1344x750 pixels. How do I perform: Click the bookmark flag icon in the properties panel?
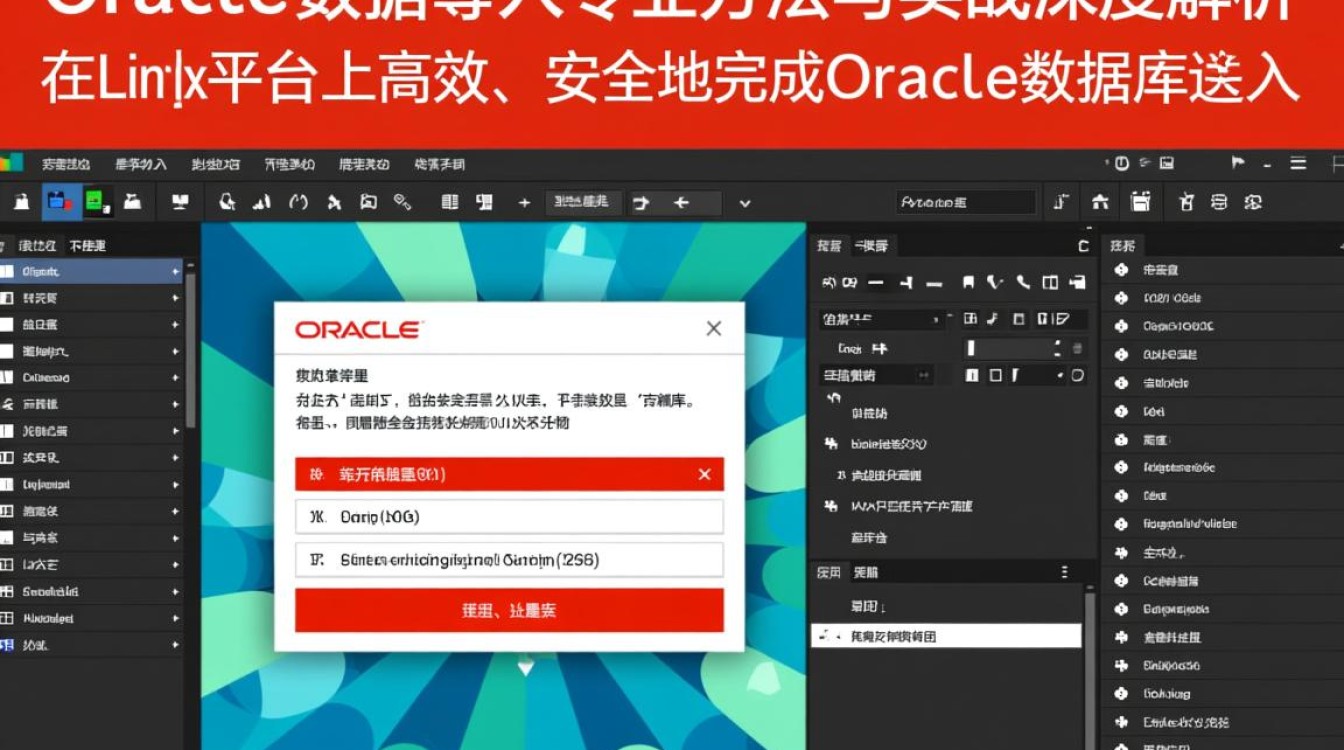click(x=969, y=283)
